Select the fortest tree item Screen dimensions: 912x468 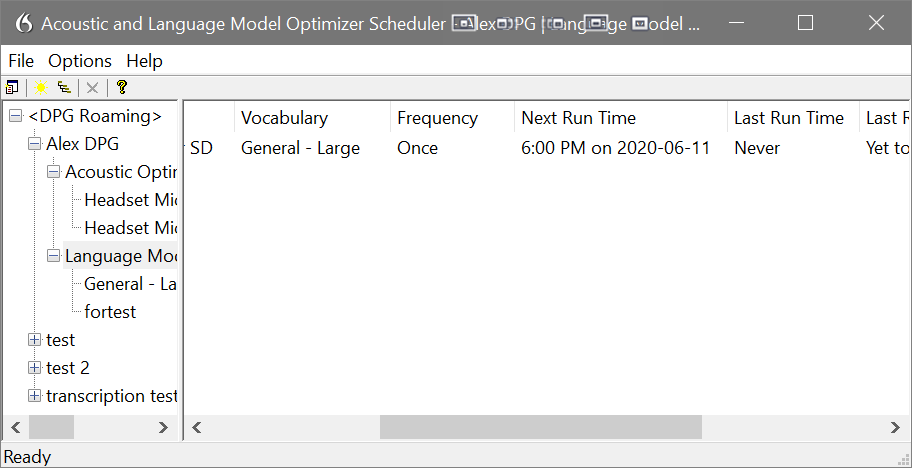pyautogui.click(x=110, y=312)
